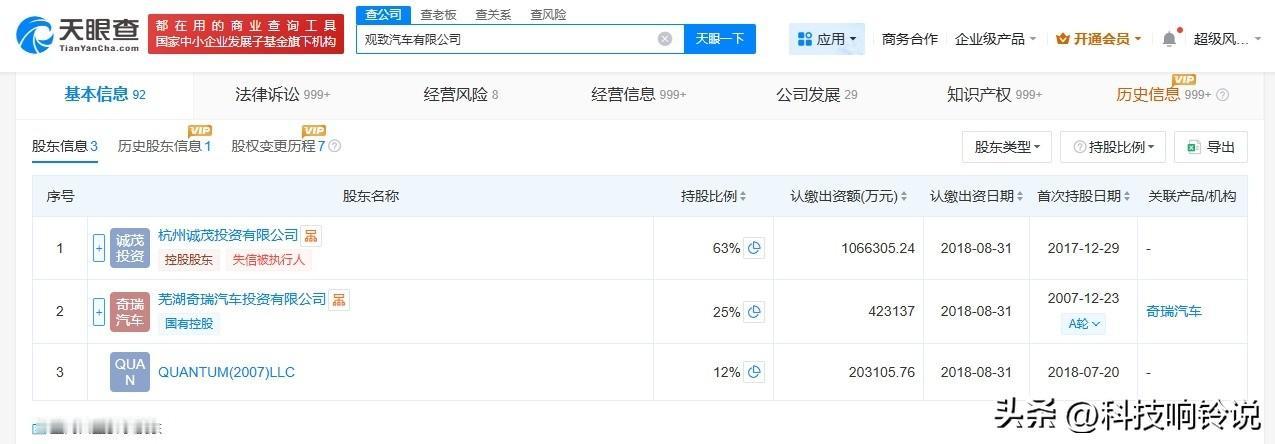Click the 奇瑞汽车 company logo
Viewport: 1275px width, 444px height.
(x=129, y=312)
